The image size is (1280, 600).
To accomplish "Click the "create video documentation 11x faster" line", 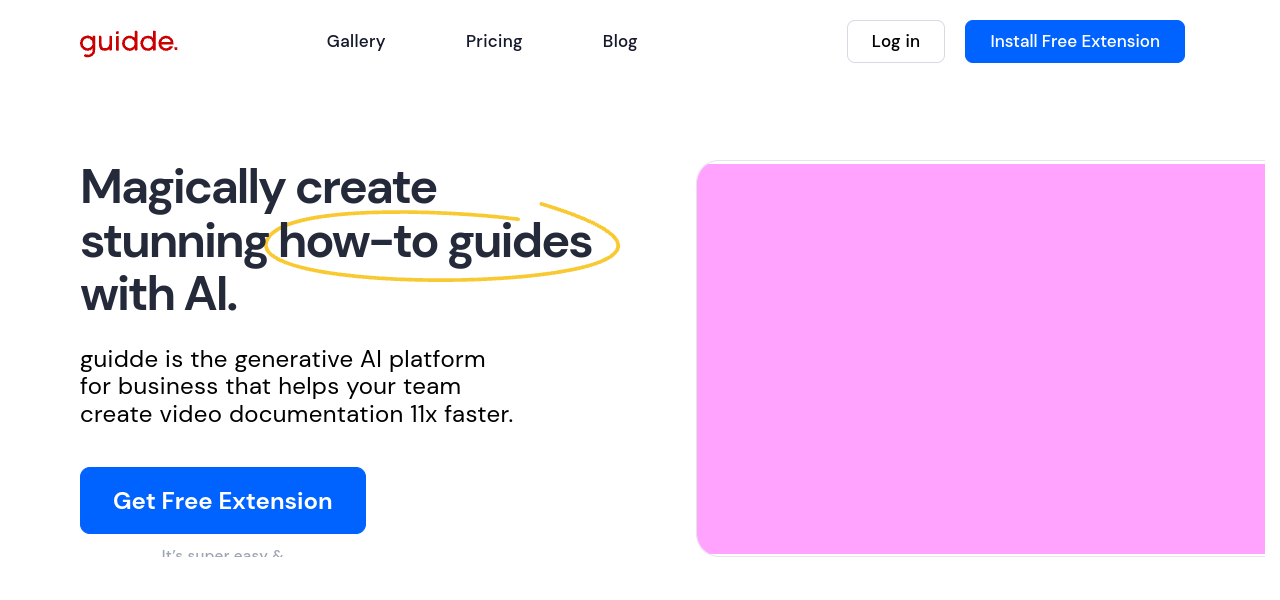I will pos(296,414).
